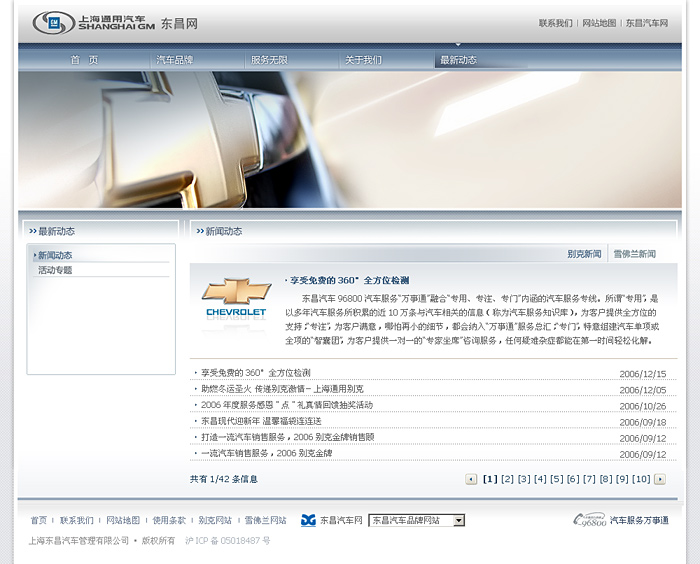Go to page [8]

606,479
